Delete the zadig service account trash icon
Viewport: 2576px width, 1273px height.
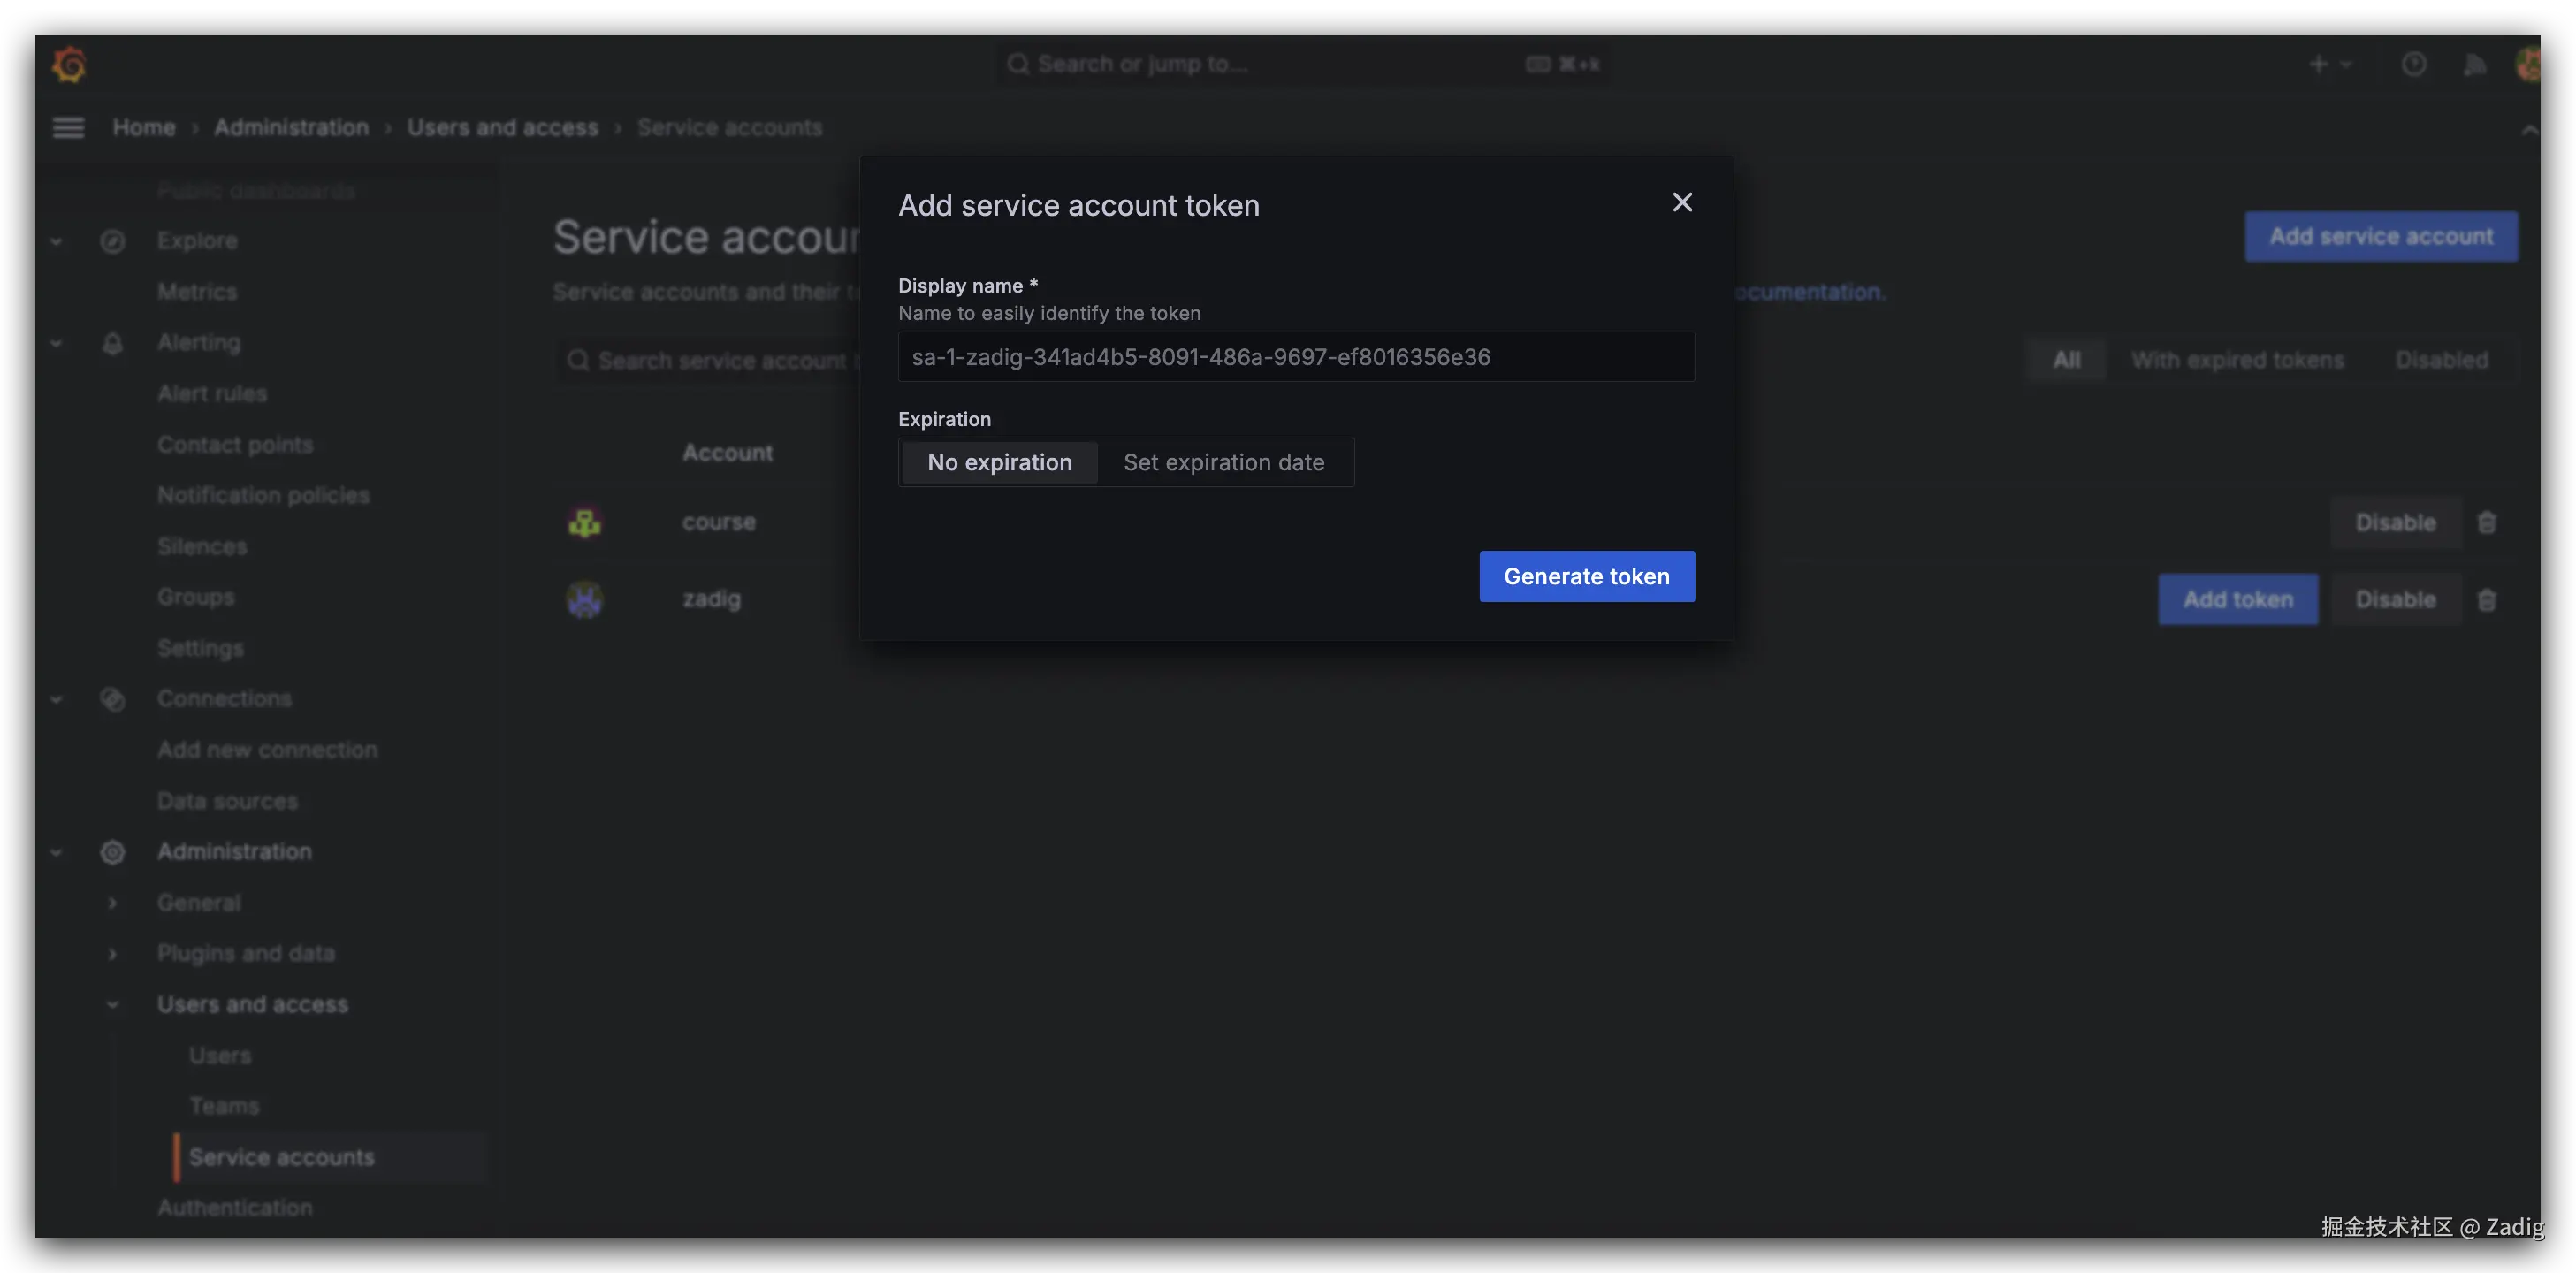coord(2487,600)
